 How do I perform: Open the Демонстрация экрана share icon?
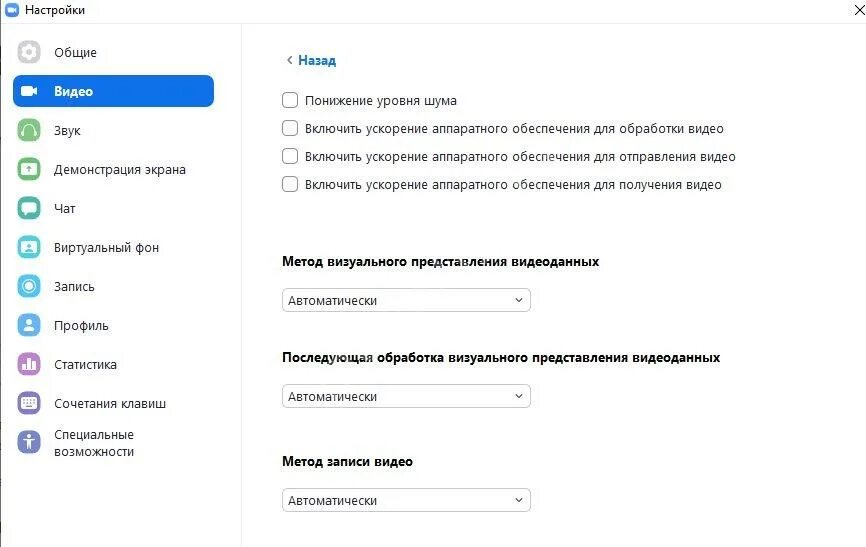[29, 169]
